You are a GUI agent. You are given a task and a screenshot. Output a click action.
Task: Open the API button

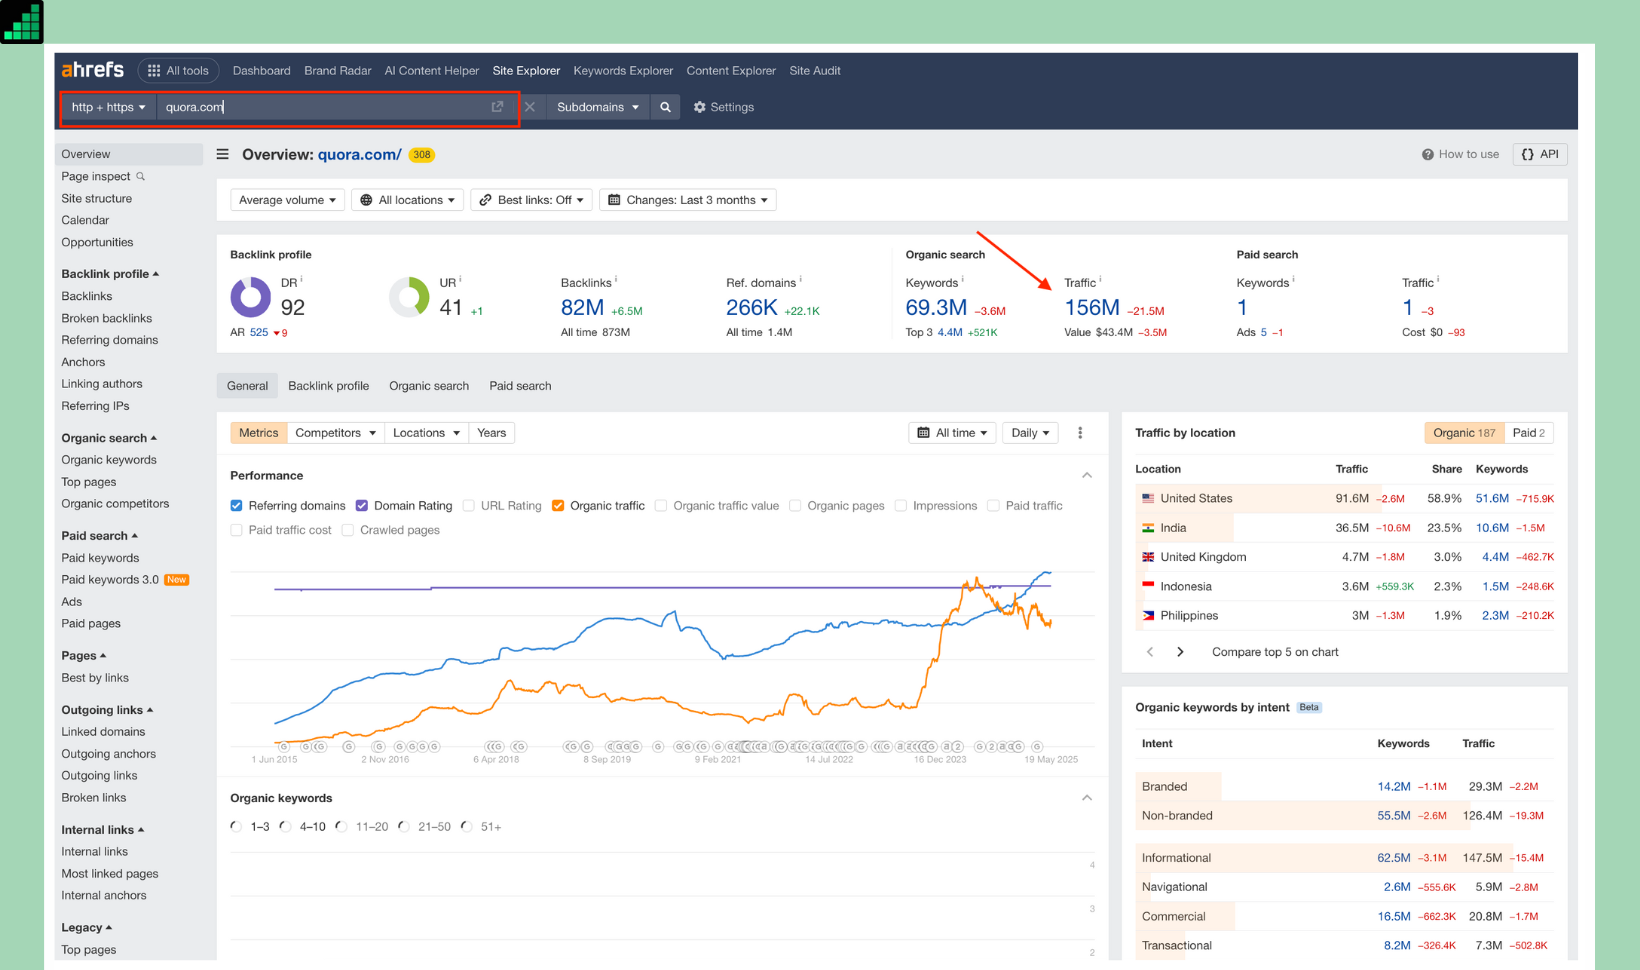click(1540, 154)
